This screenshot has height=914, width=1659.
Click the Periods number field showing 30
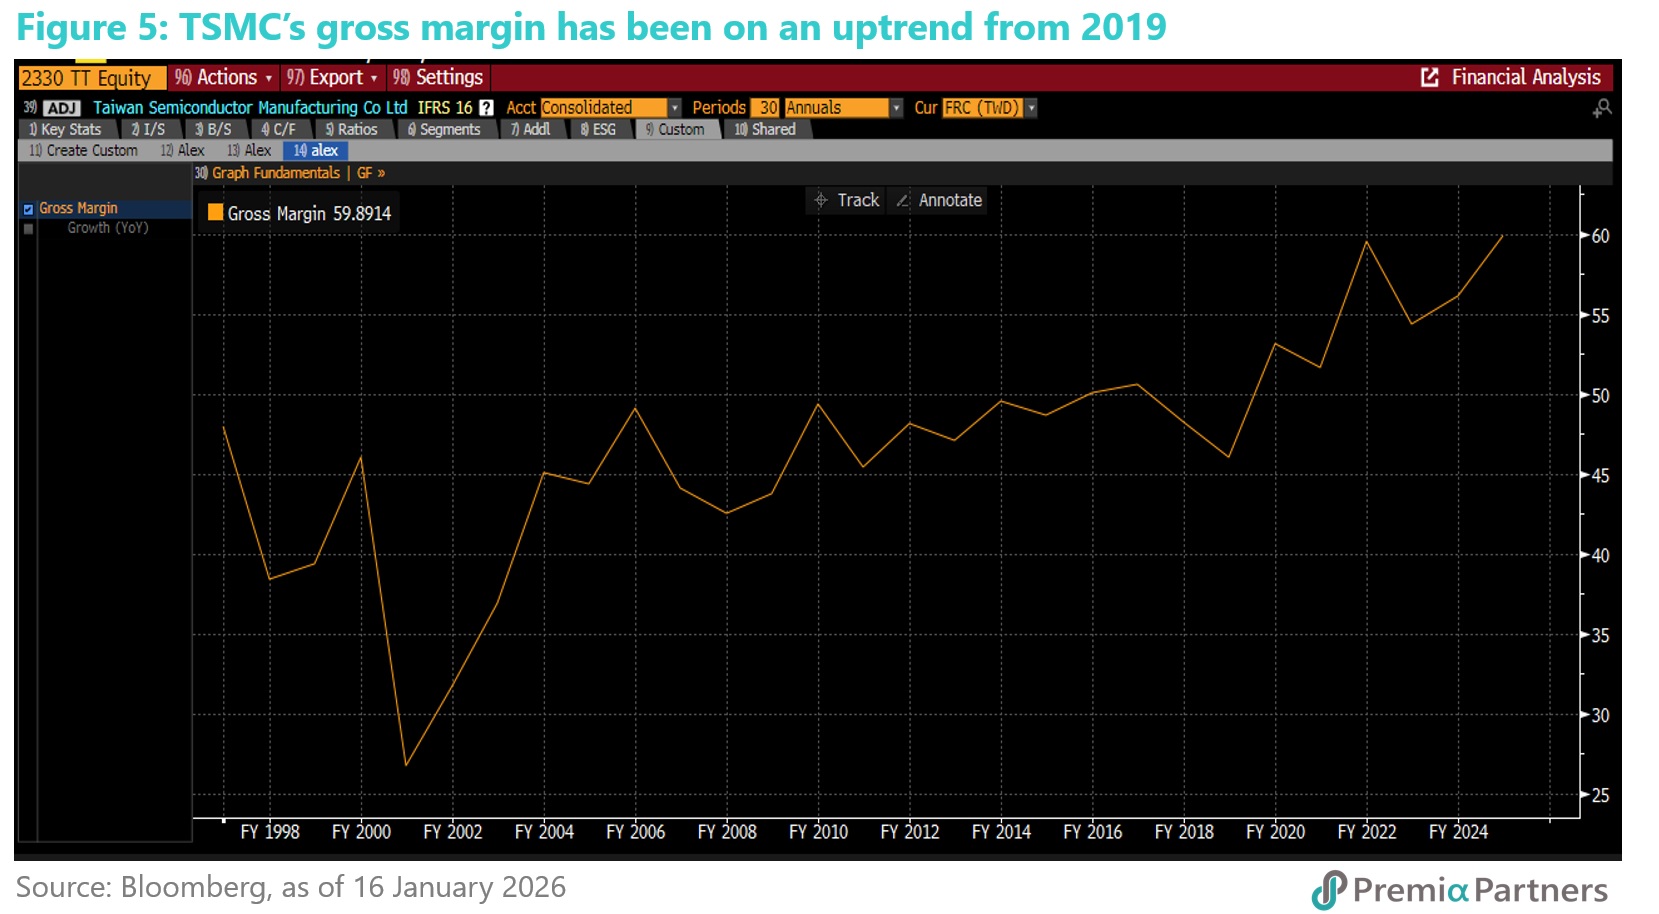[x=767, y=108]
